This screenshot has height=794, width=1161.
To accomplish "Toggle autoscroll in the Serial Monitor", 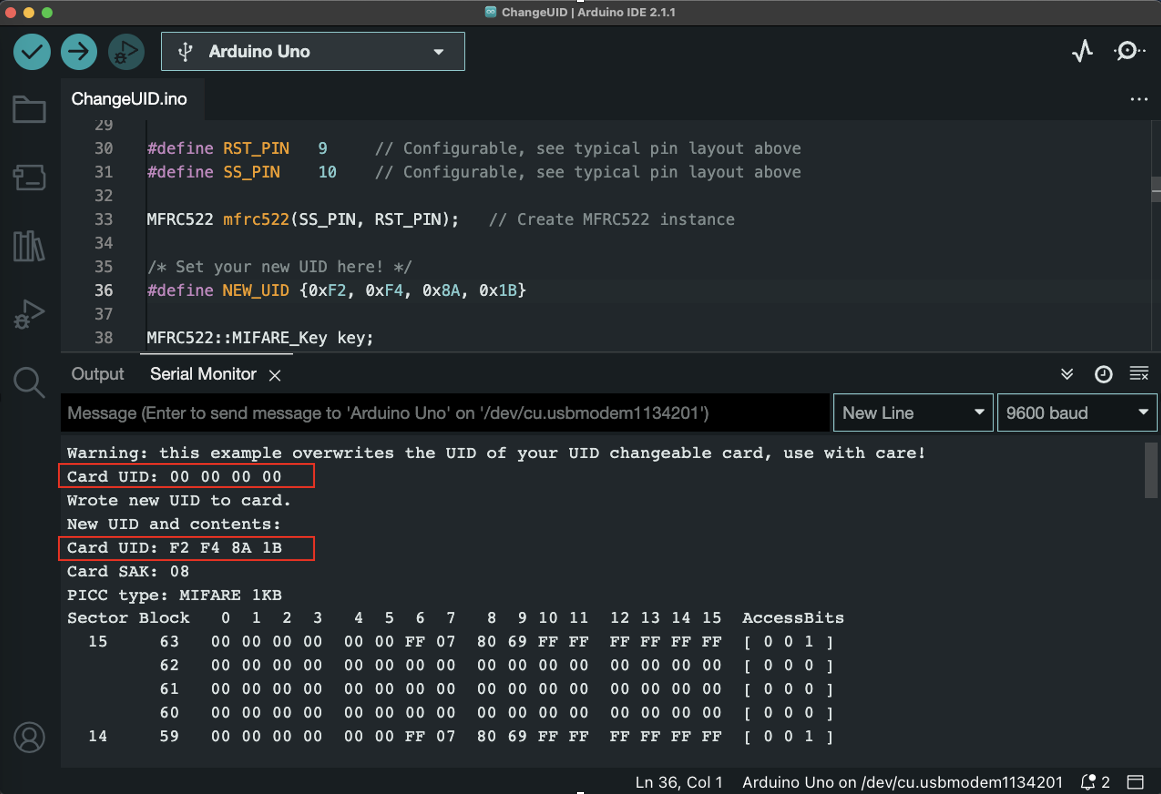I will coord(1067,374).
